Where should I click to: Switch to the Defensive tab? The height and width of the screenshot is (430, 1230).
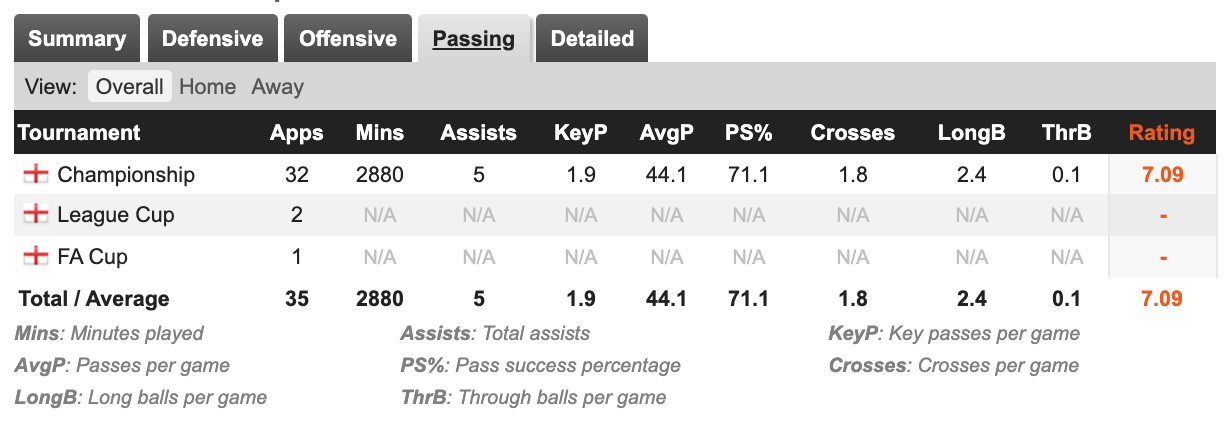click(212, 39)
